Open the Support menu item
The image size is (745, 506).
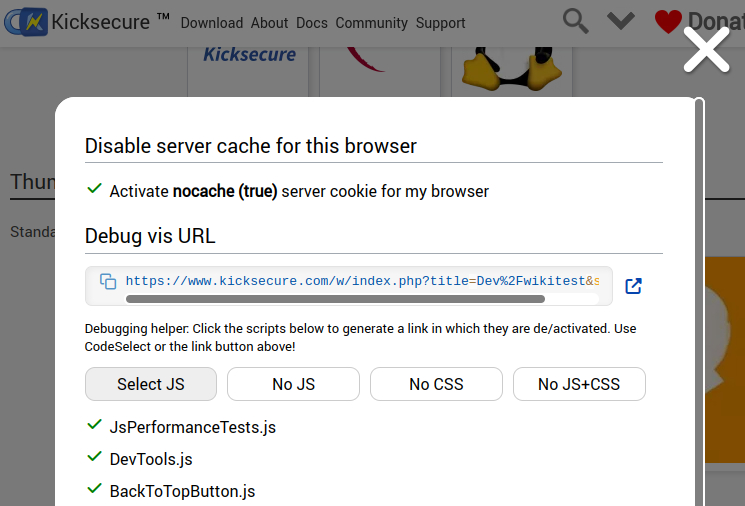click(x=440, y=23)
